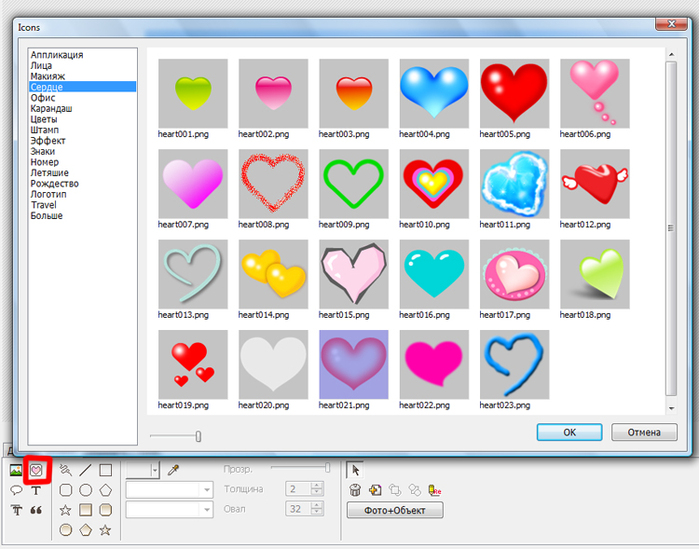Select the Travel category
Screen dimensions: 699x549
44,205
